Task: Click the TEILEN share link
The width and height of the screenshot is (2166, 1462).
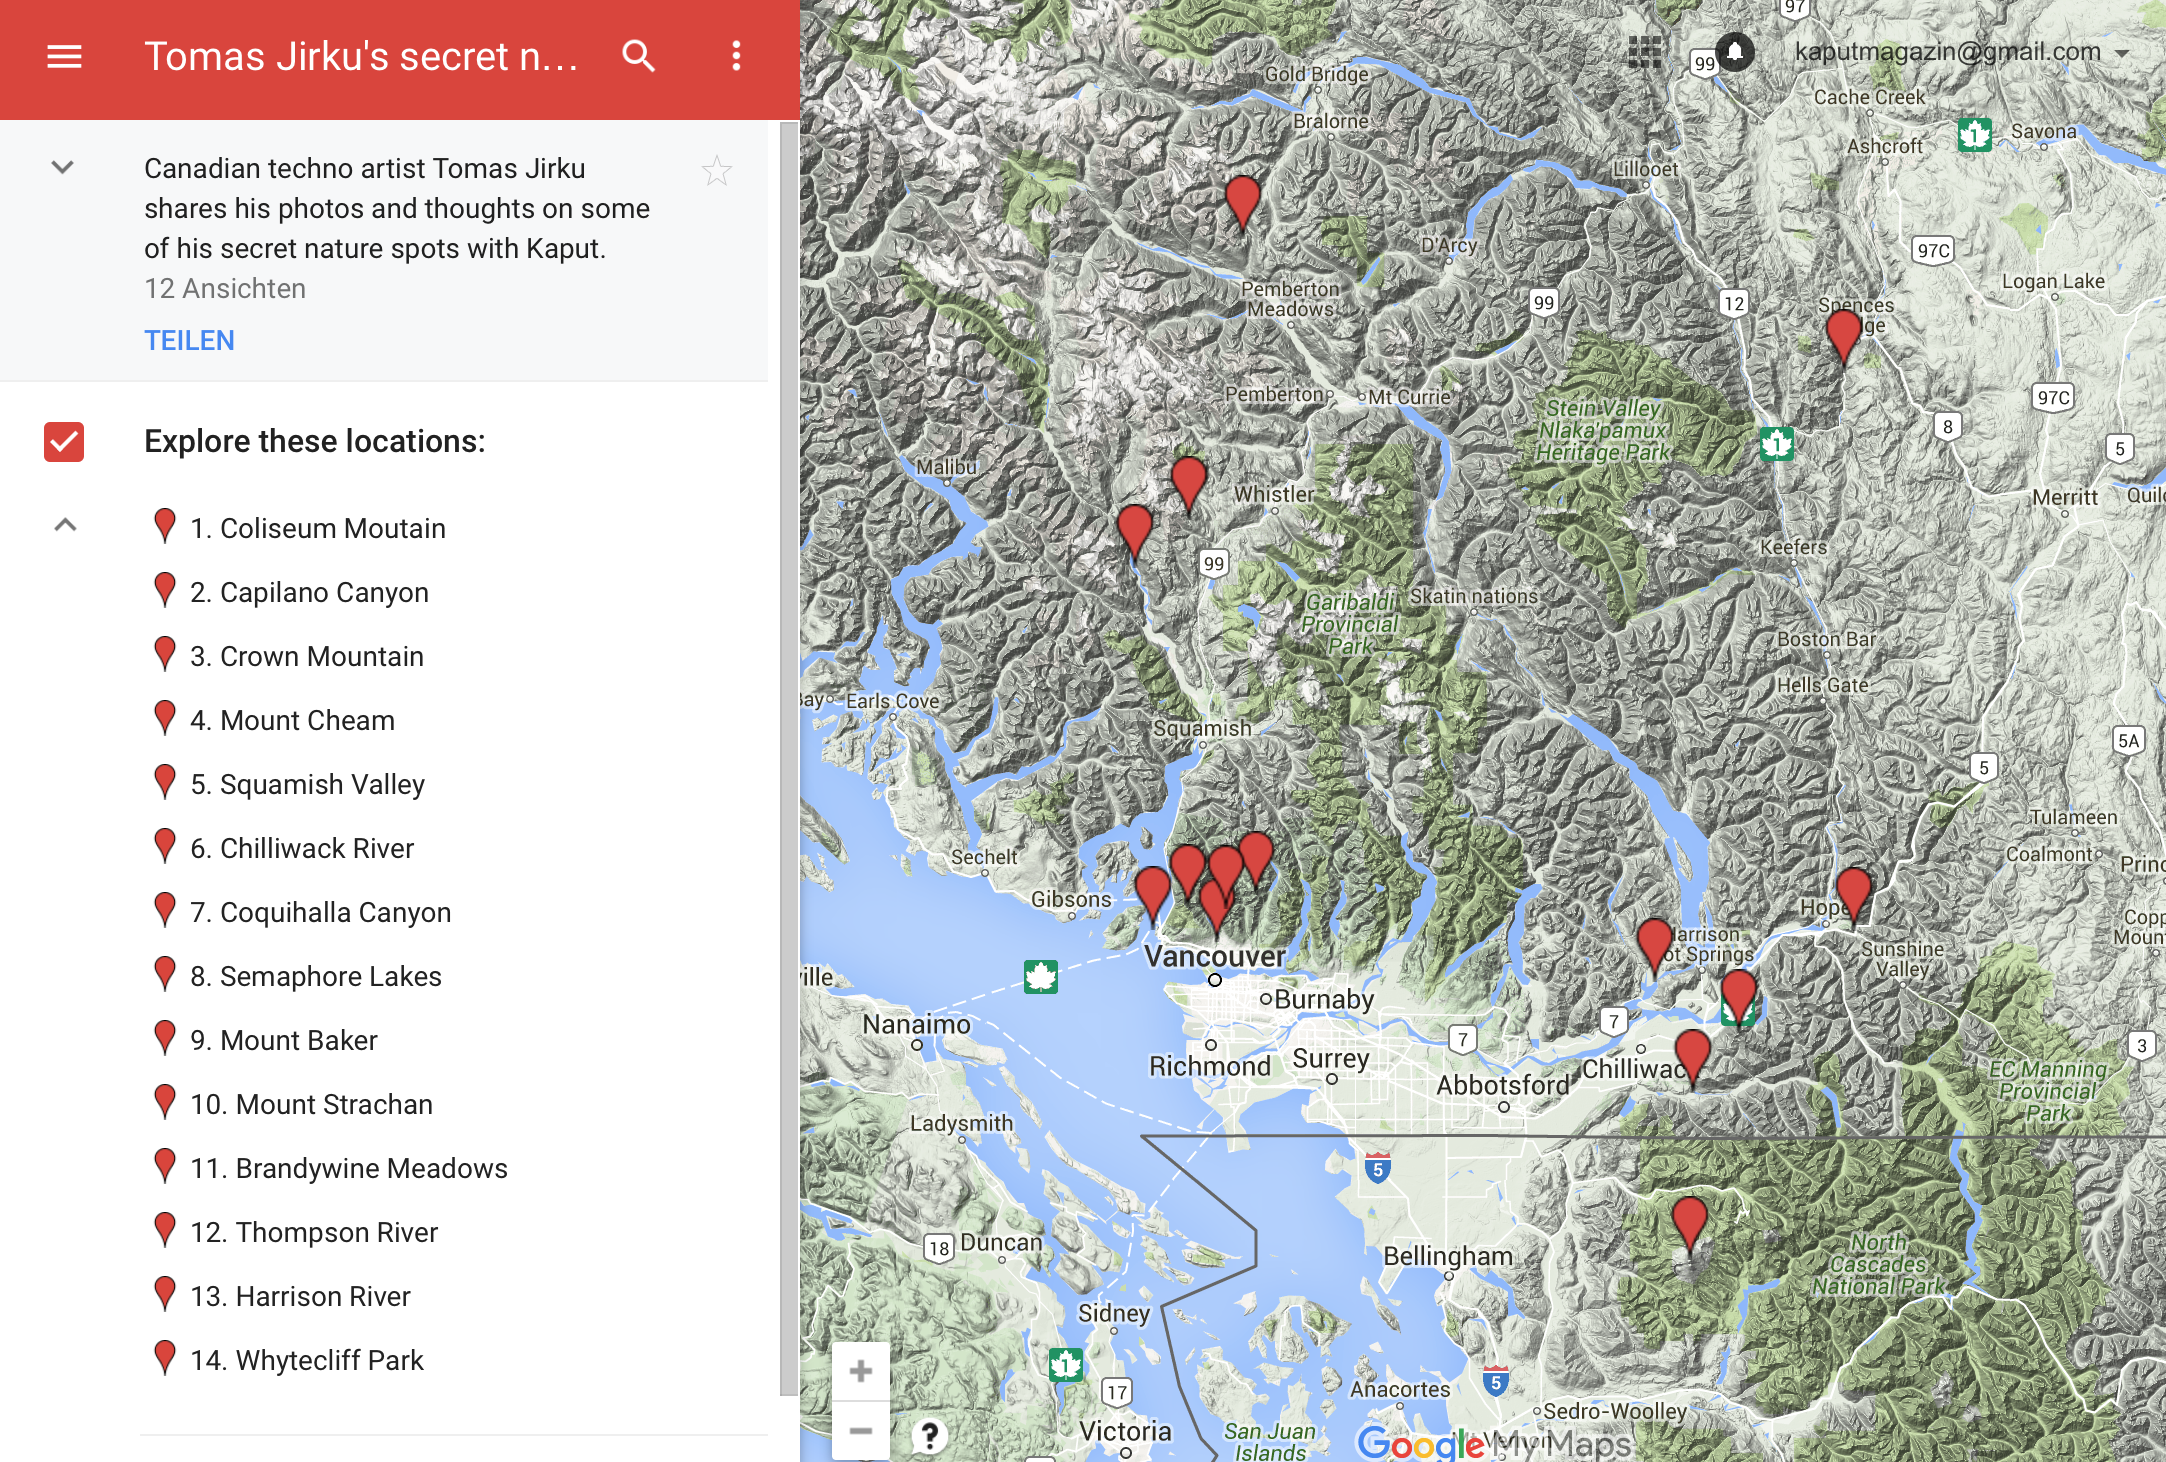Action: 189,341
